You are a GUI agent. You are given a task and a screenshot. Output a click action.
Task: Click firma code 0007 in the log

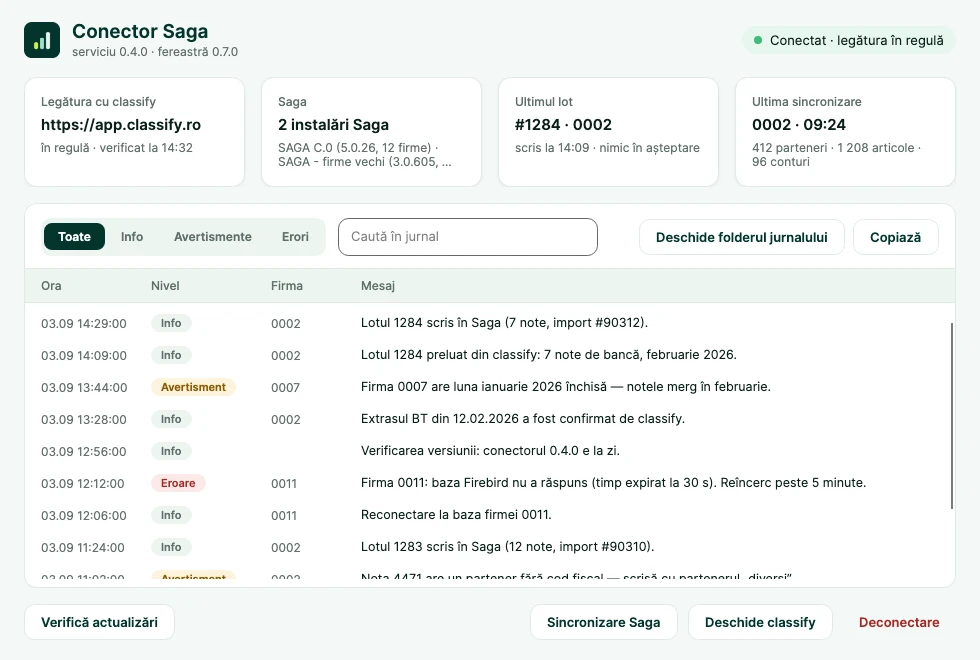[285, 388]
